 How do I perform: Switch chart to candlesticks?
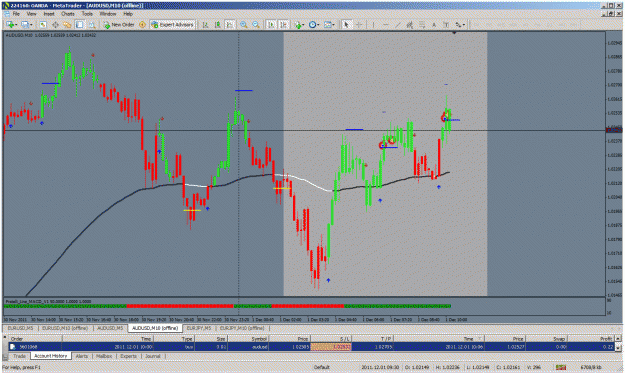(x=218, y=25)
